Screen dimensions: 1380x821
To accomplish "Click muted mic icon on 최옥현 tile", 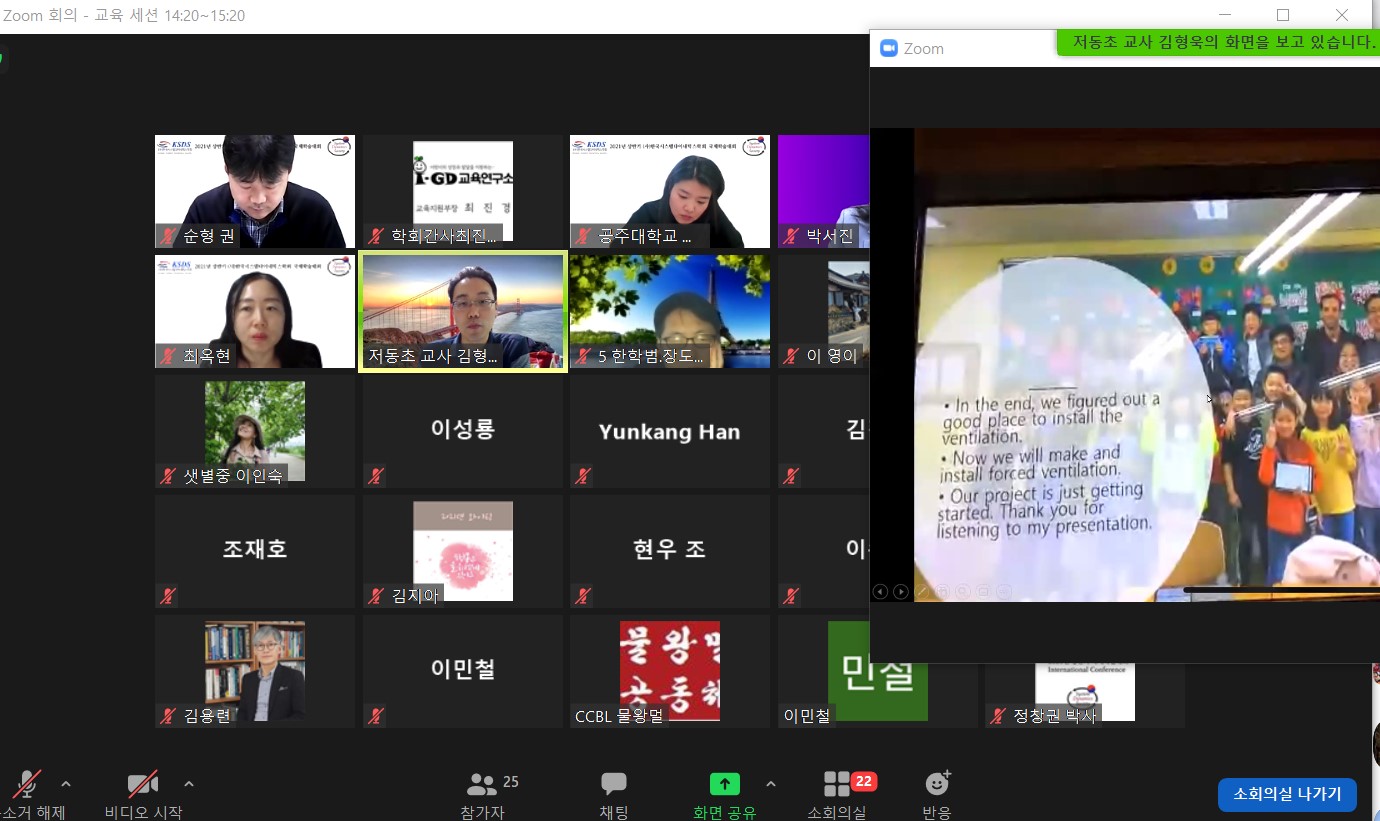I will (x=168, y=356).
